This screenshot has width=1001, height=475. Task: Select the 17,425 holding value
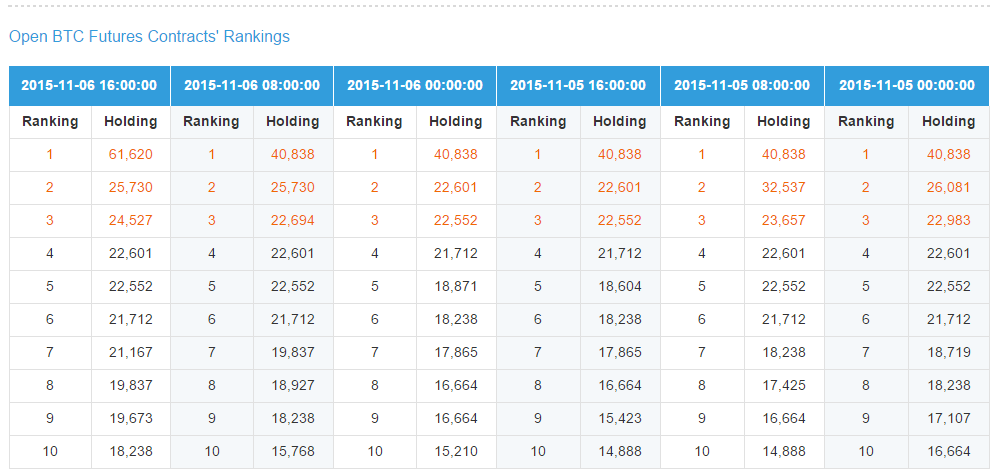(x=784, y=386)
